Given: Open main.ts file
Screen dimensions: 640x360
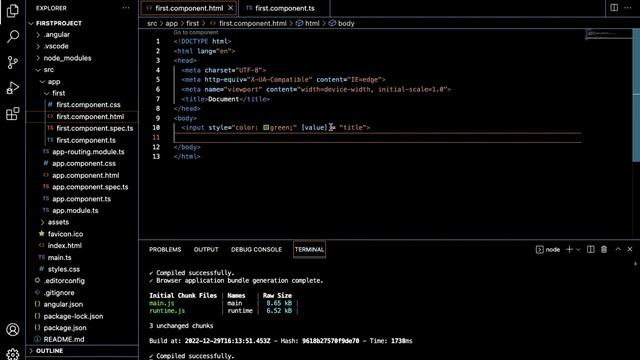Looking at the screenshot, I should [60, 258].
